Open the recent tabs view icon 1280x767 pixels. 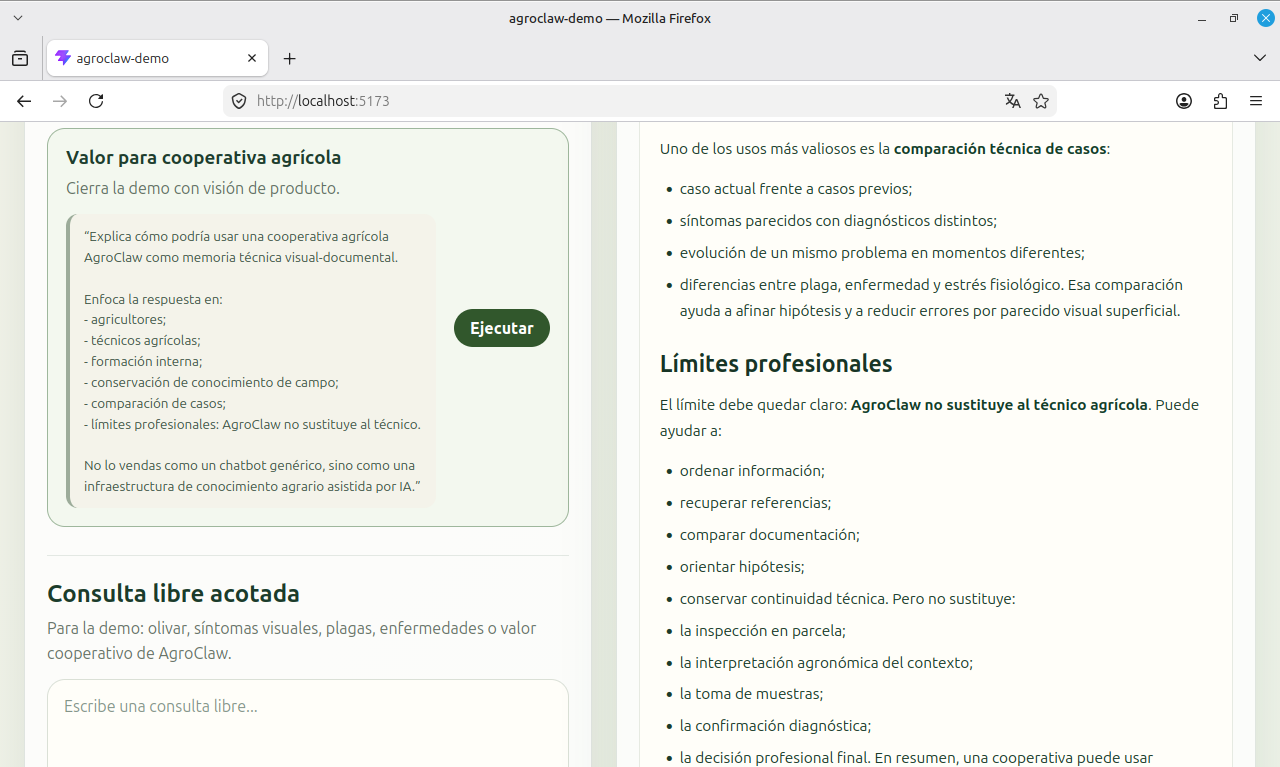coord(20,58)
